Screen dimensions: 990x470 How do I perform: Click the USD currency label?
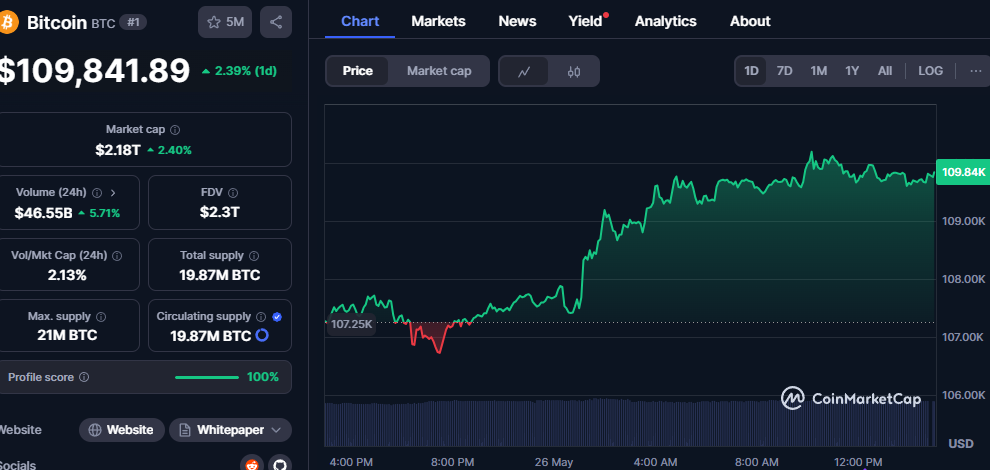click(961, 444)
